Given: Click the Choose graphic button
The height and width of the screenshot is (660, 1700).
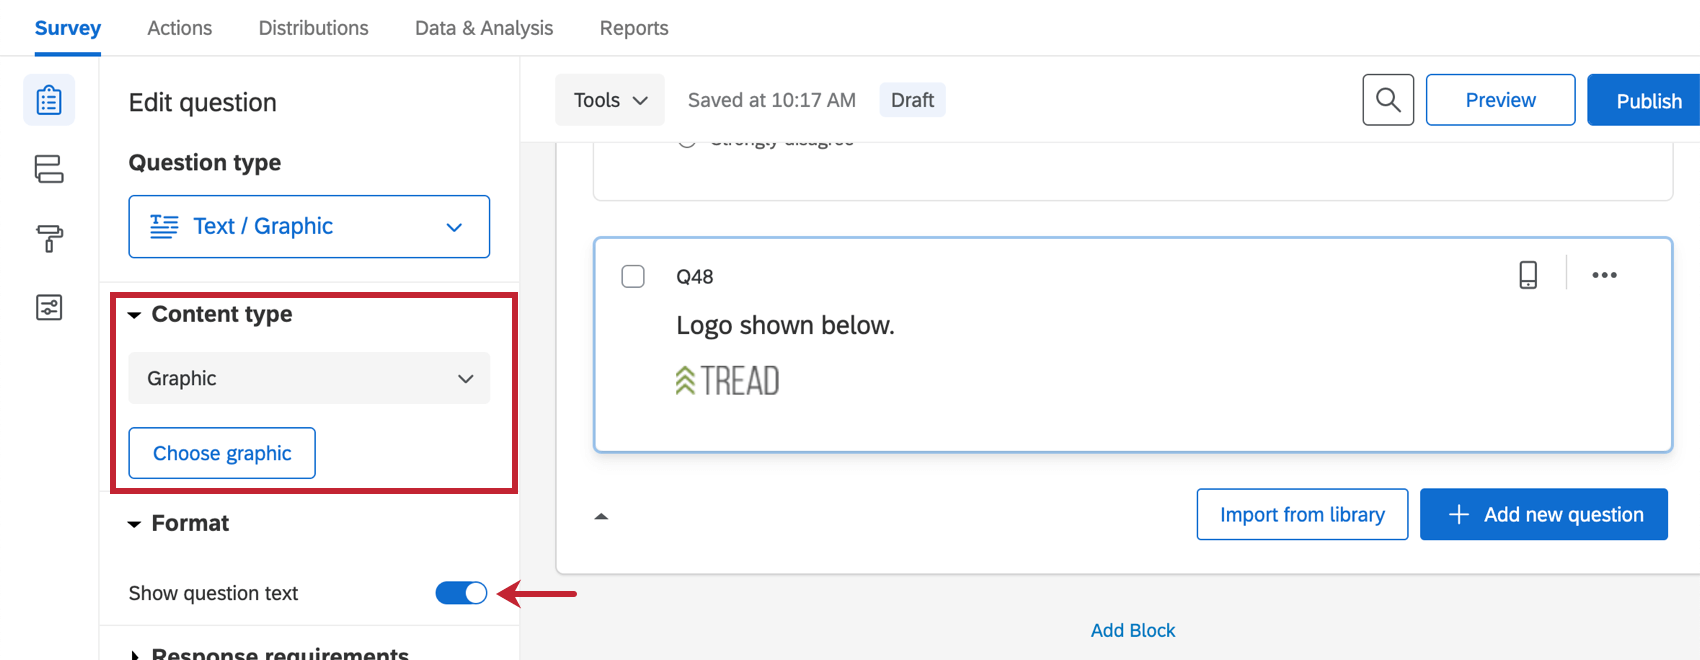Looking at the screenshot, I should click(222, 453).
